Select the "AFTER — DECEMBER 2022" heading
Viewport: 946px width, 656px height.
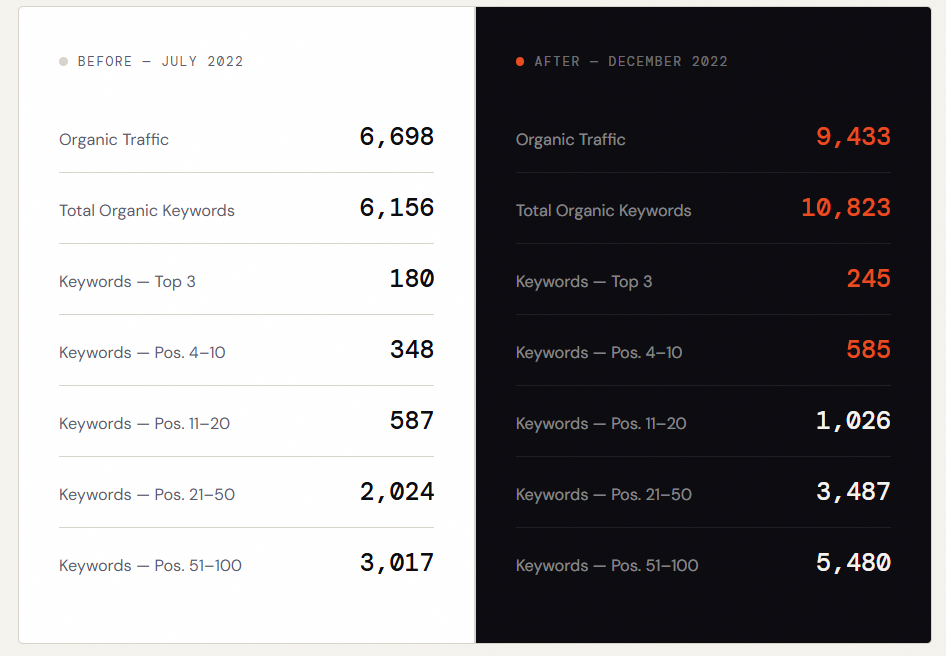(x=631, y=61)
